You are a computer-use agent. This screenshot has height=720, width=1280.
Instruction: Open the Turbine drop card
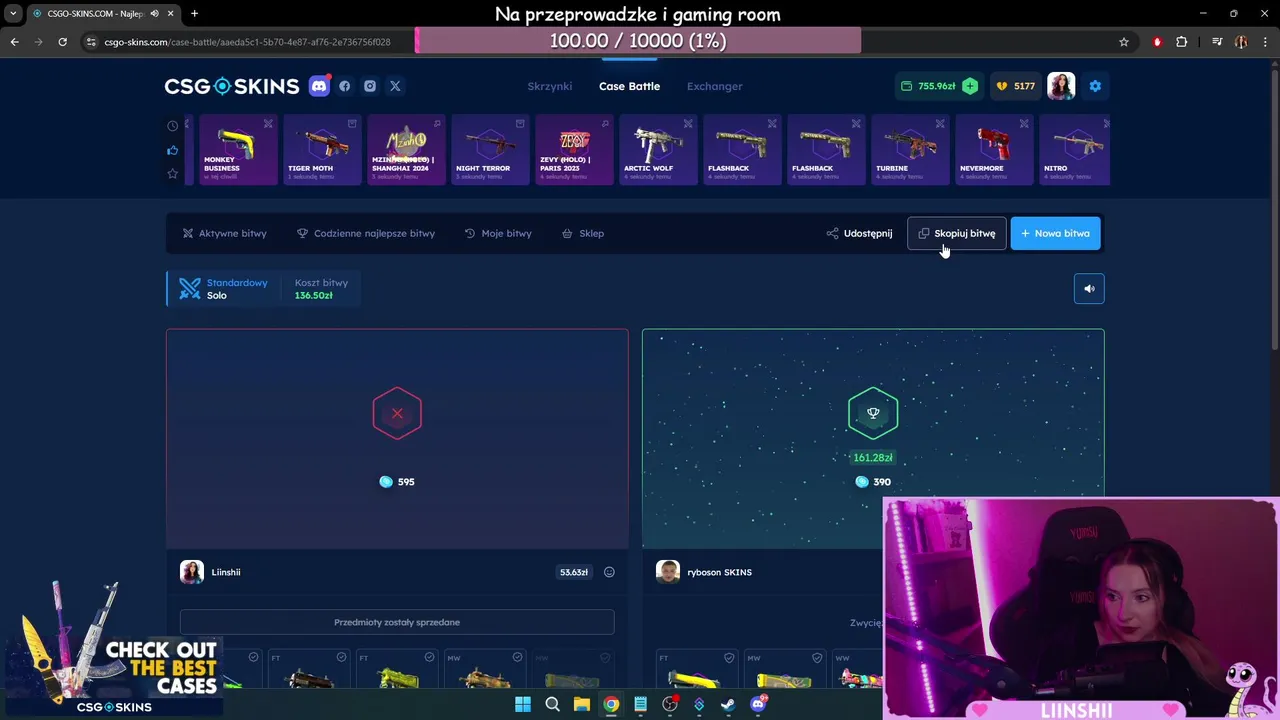pos(910,150)
